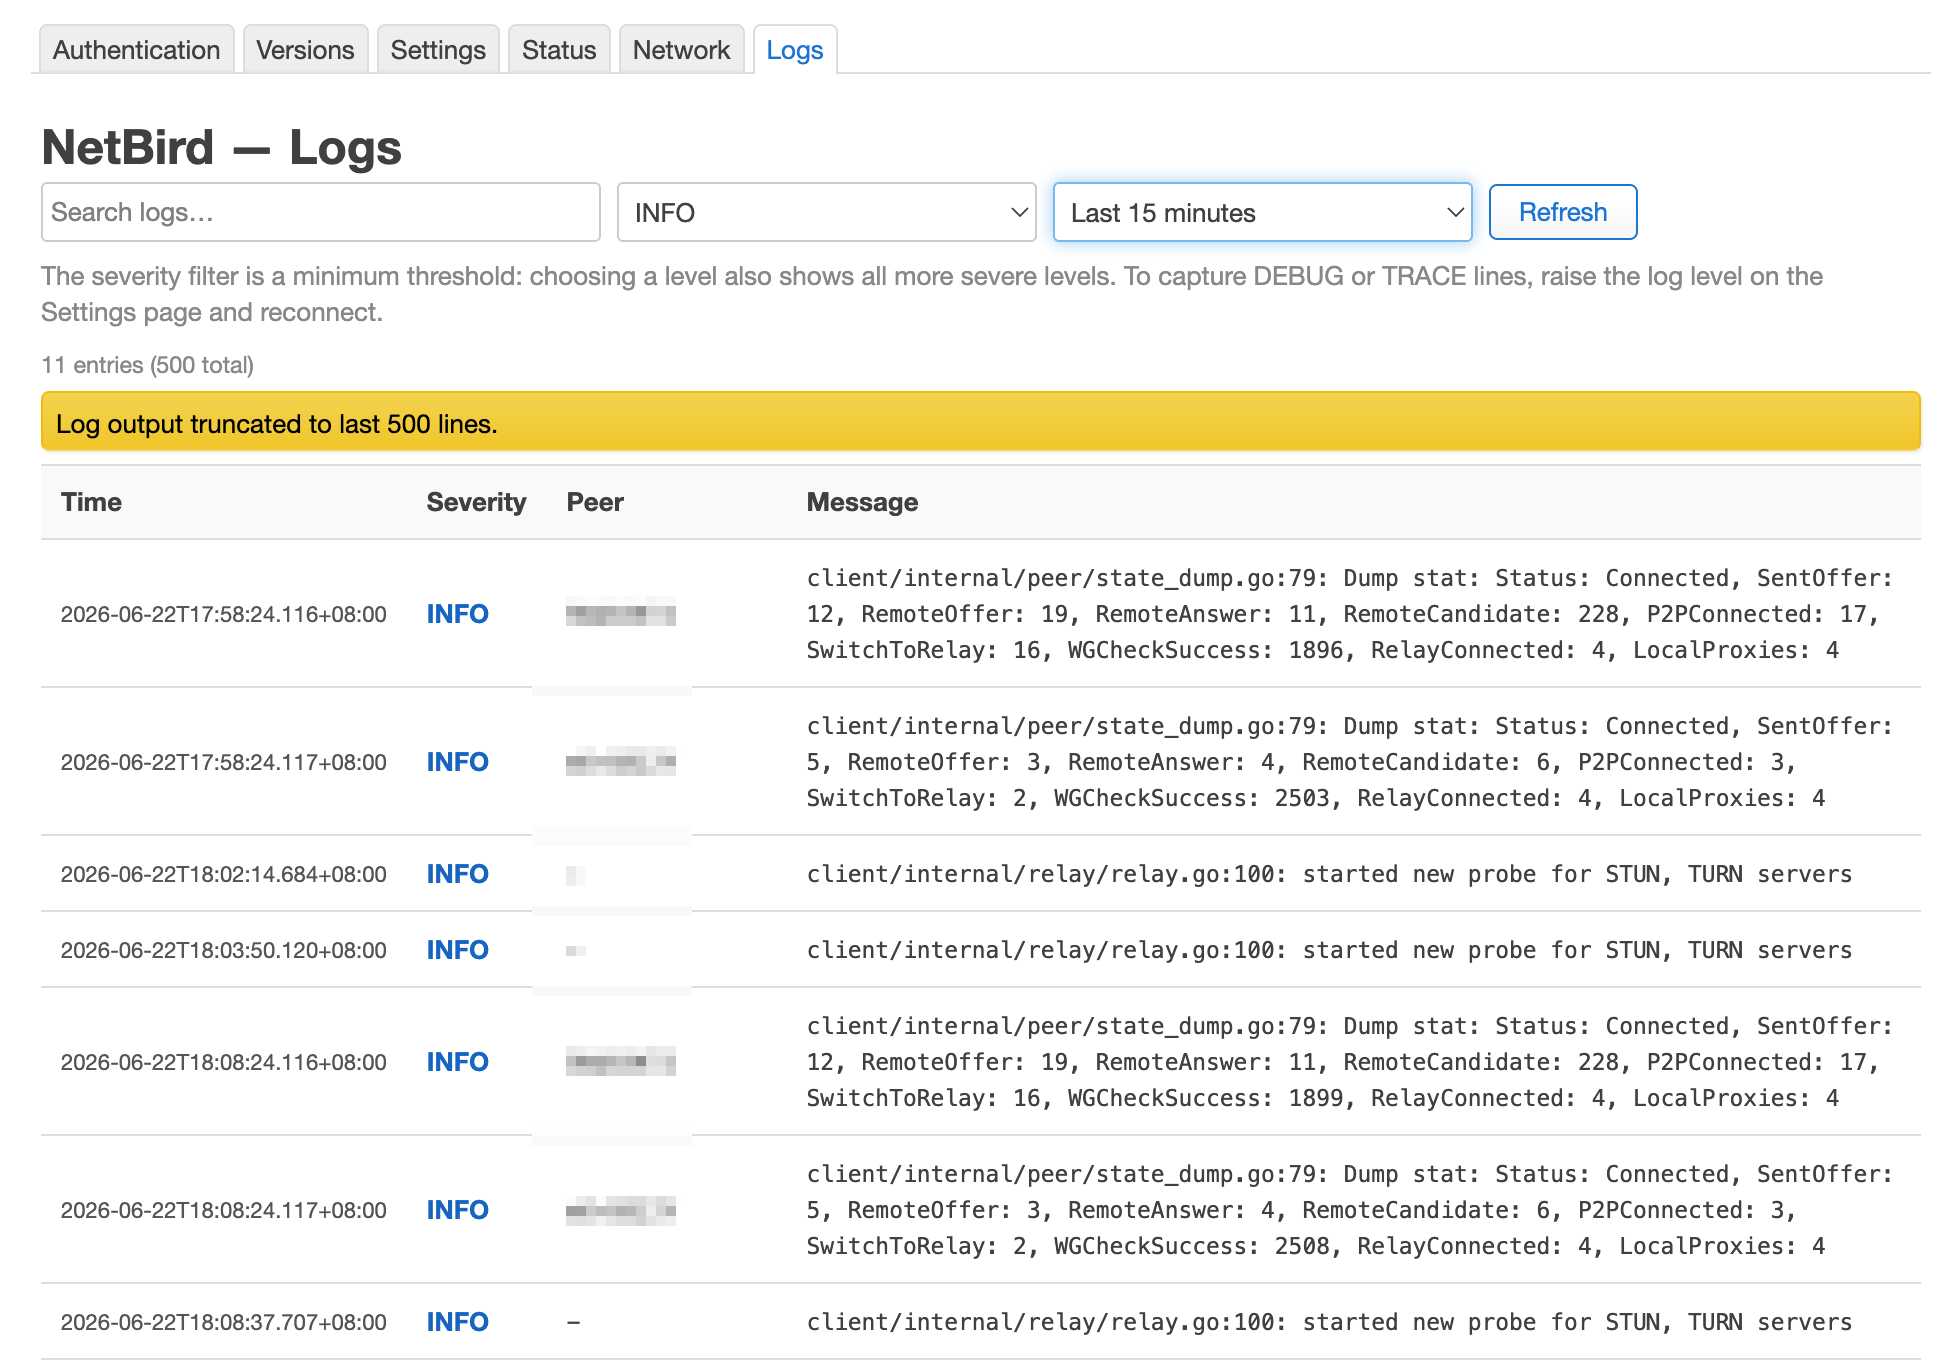The height and width of the screenshot is (1360, 1950).
Task: Click INFO severity in the 18:08:37.707 row
Action: (457, 1322)
